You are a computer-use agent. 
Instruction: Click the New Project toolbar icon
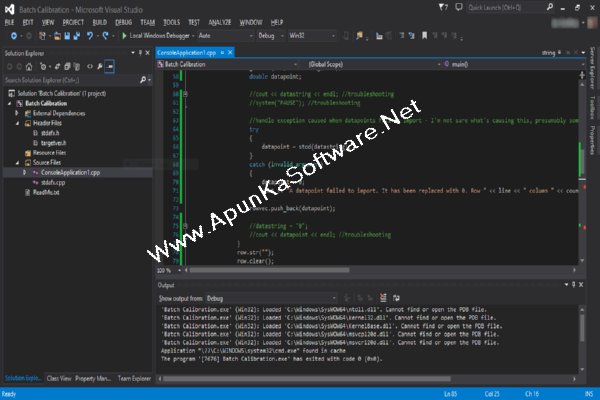tap(42, 36)
